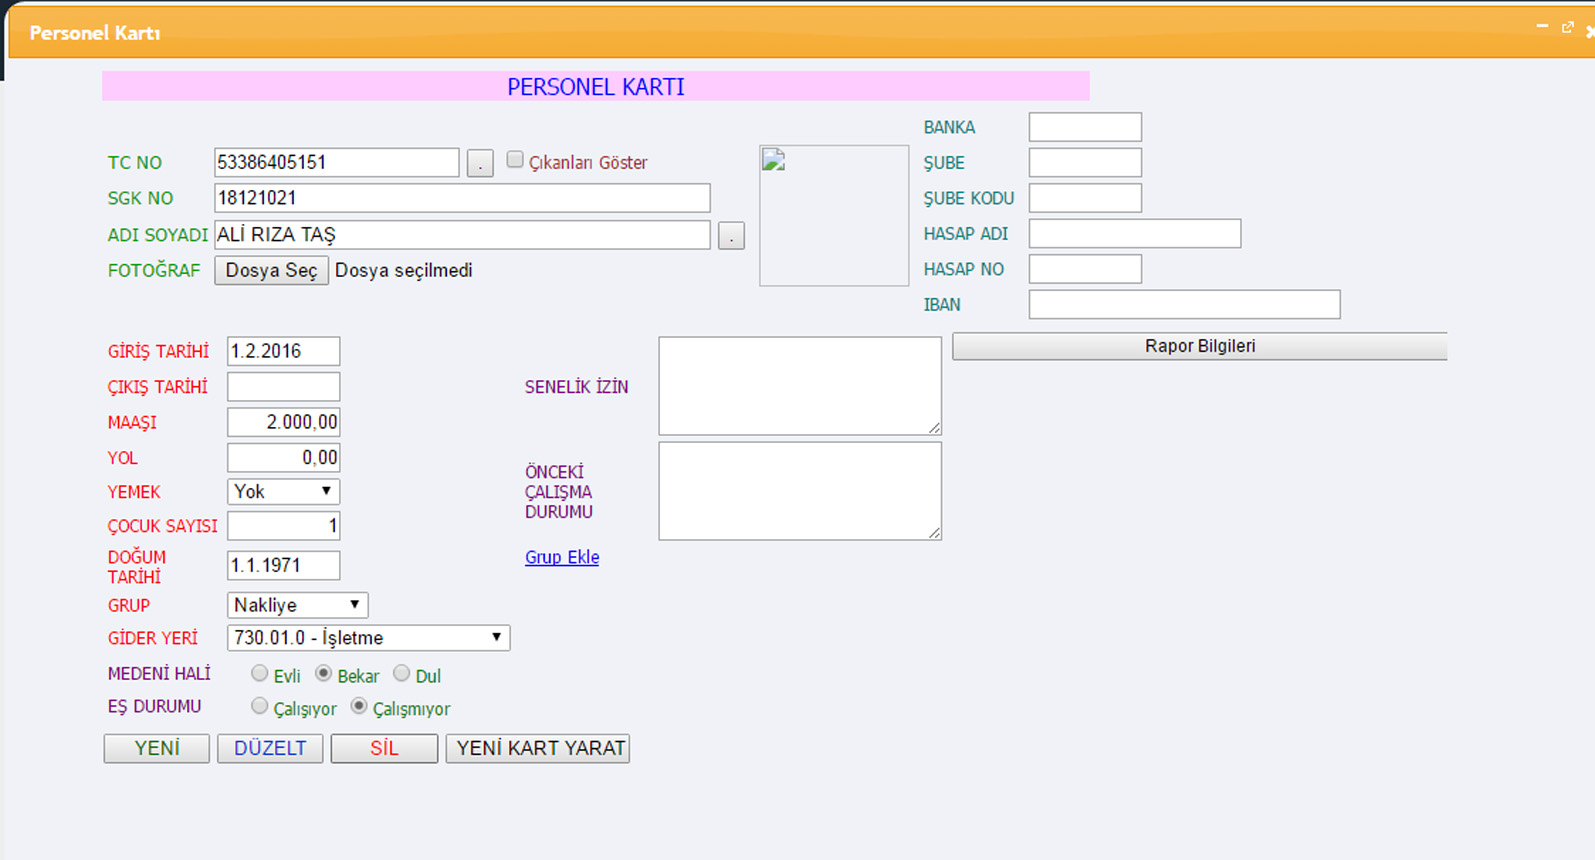Select the Evli marital status
This screenshot has width=1595, height=860.
(x=260, y=674)
